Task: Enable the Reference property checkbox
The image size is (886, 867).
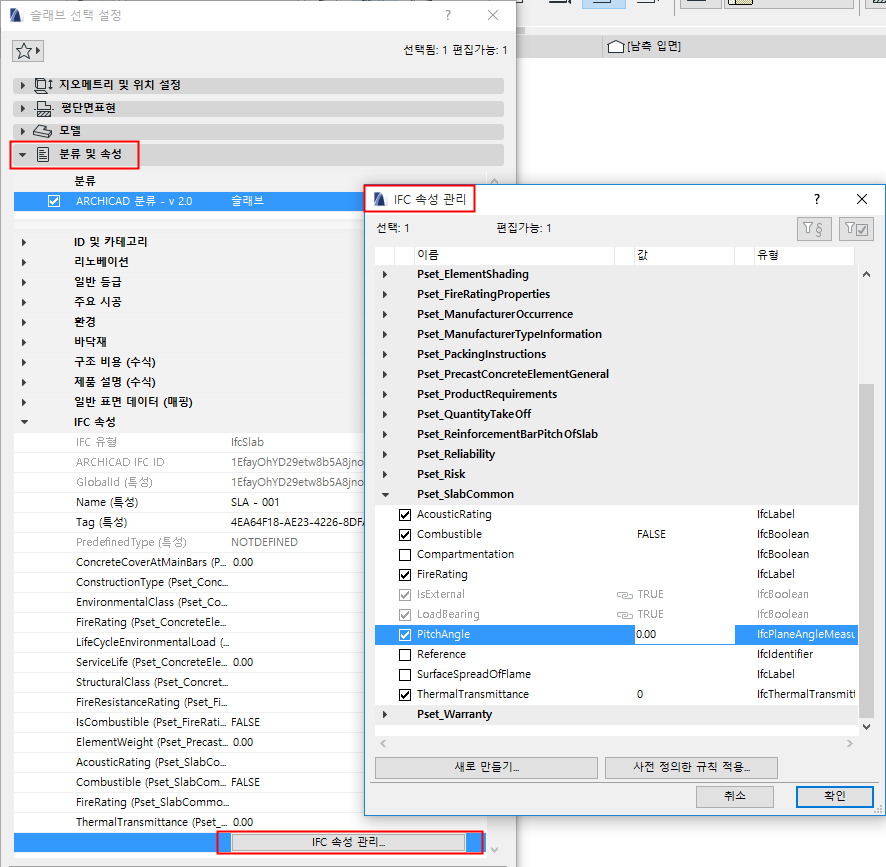Action: tap(405, 654)
